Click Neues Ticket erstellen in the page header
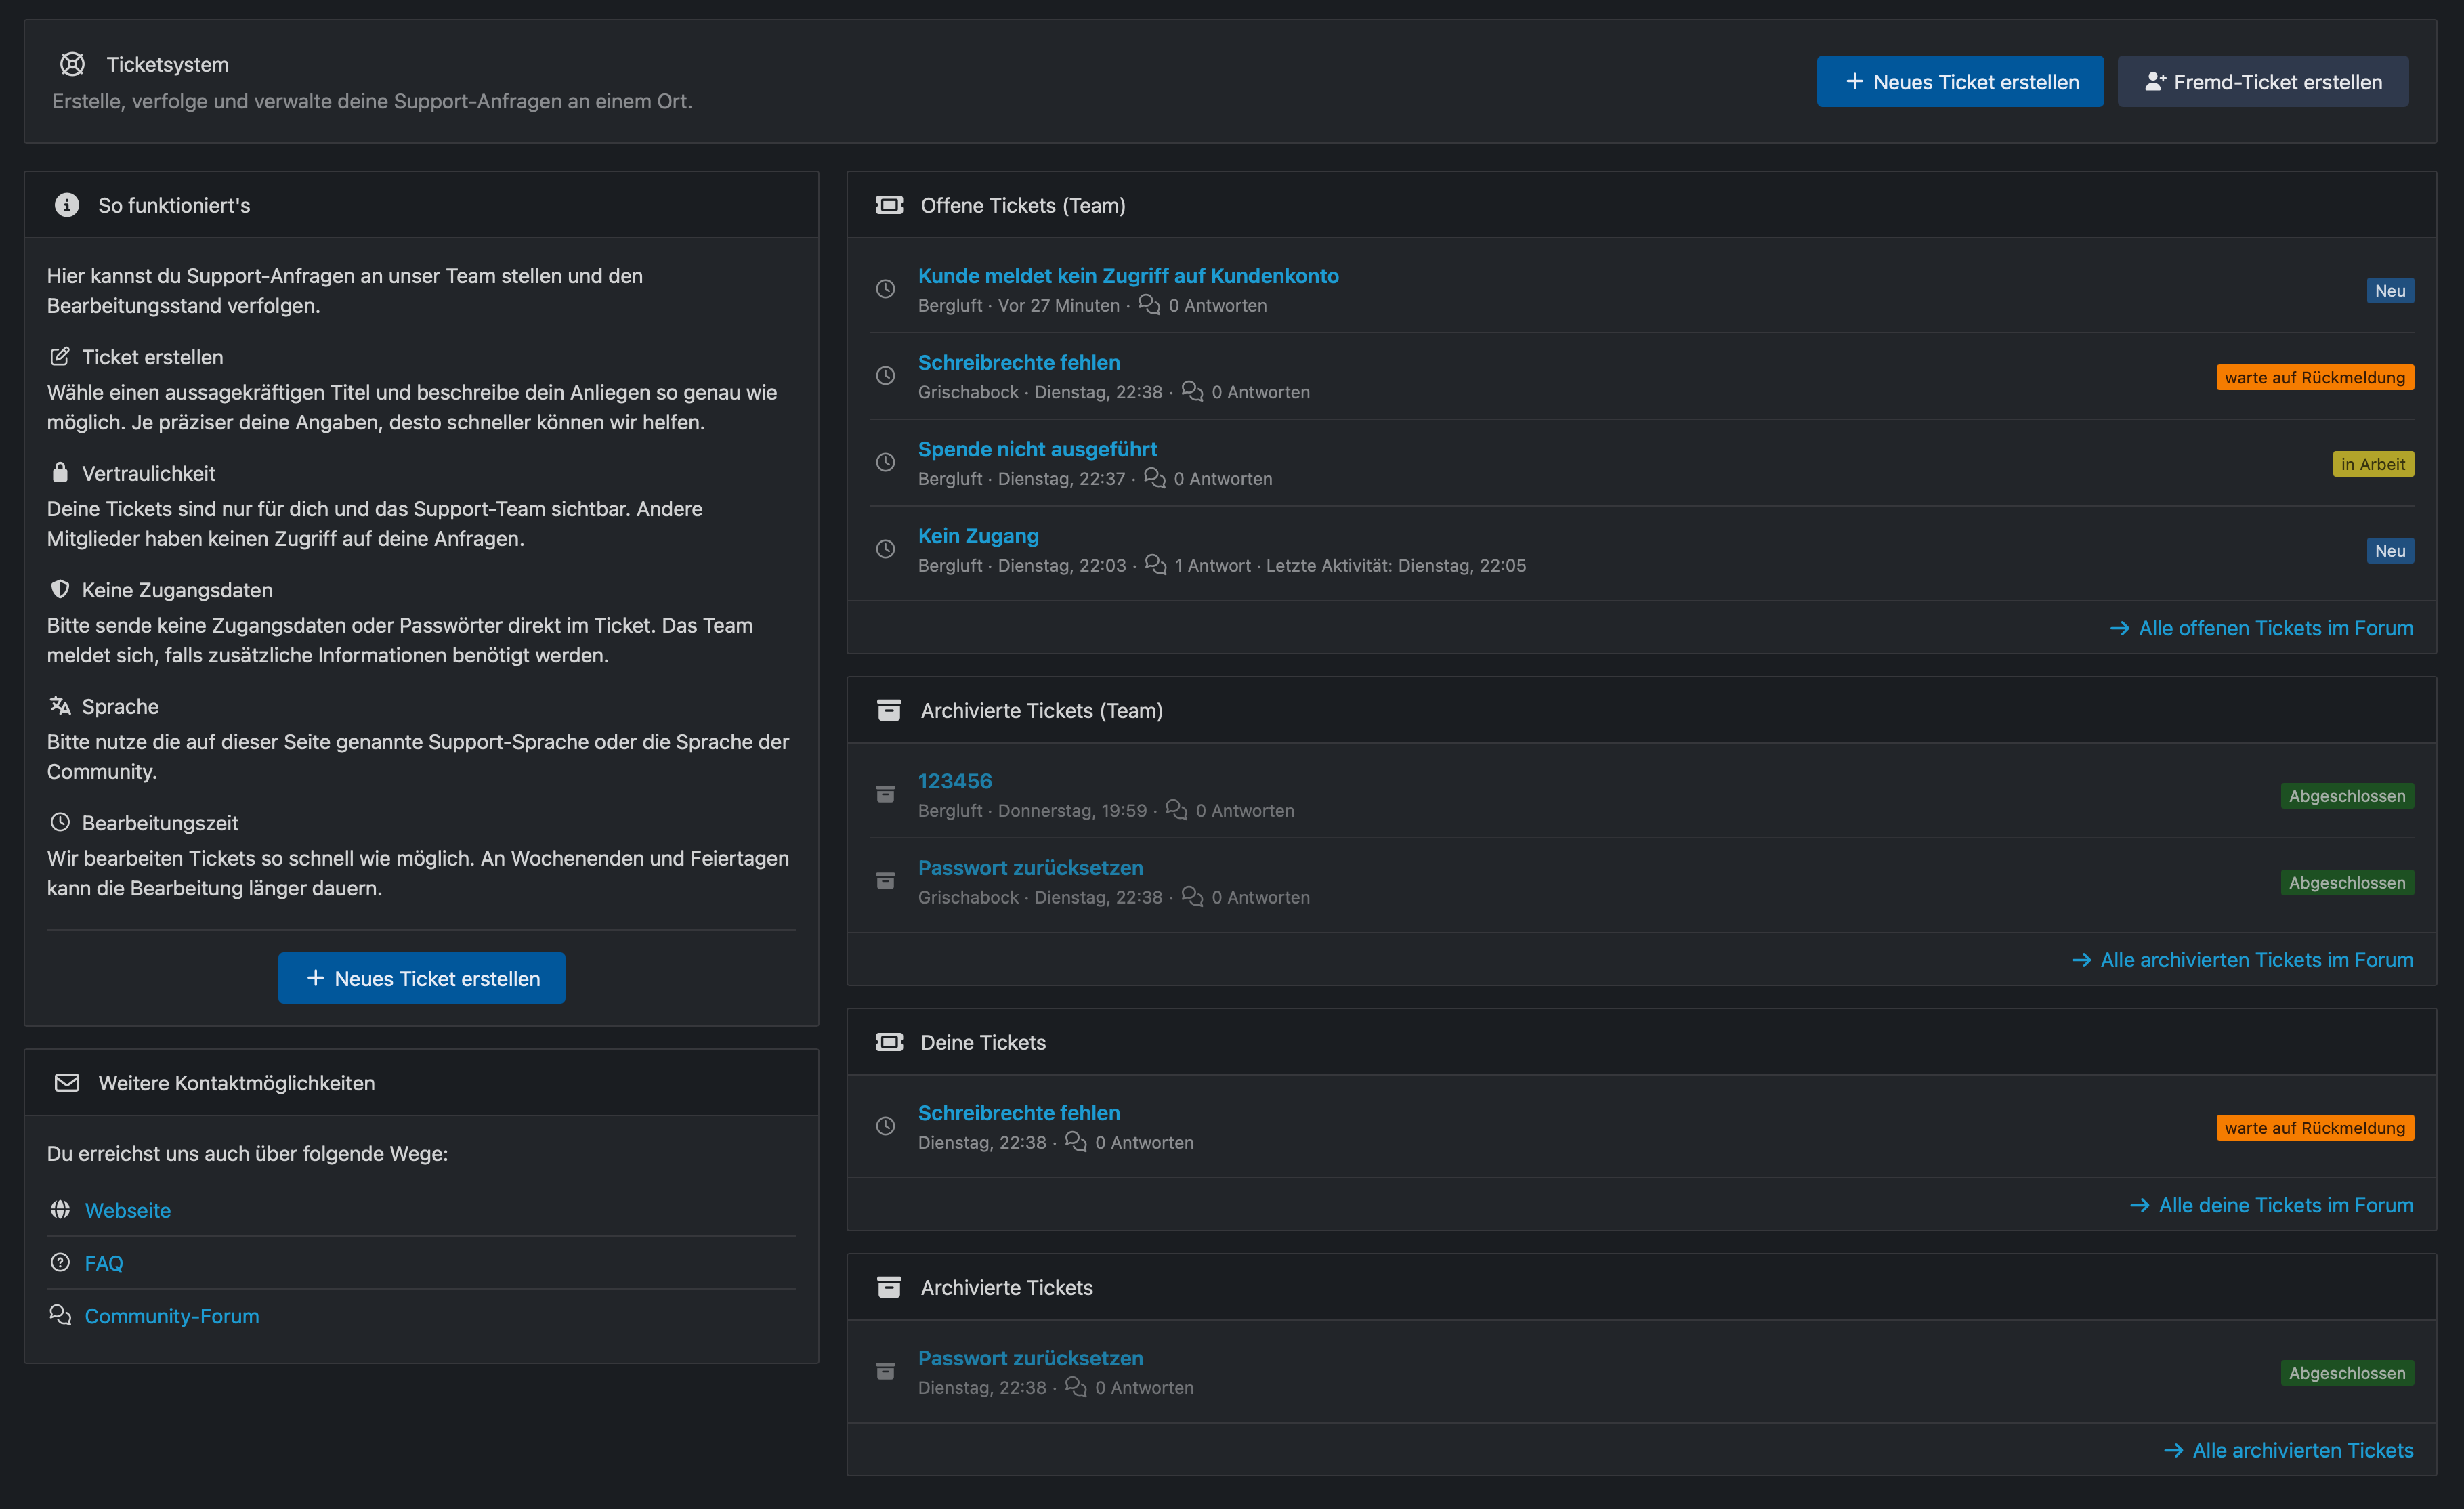The height and width of the screenshot is (1509, 2464). 1960,82
